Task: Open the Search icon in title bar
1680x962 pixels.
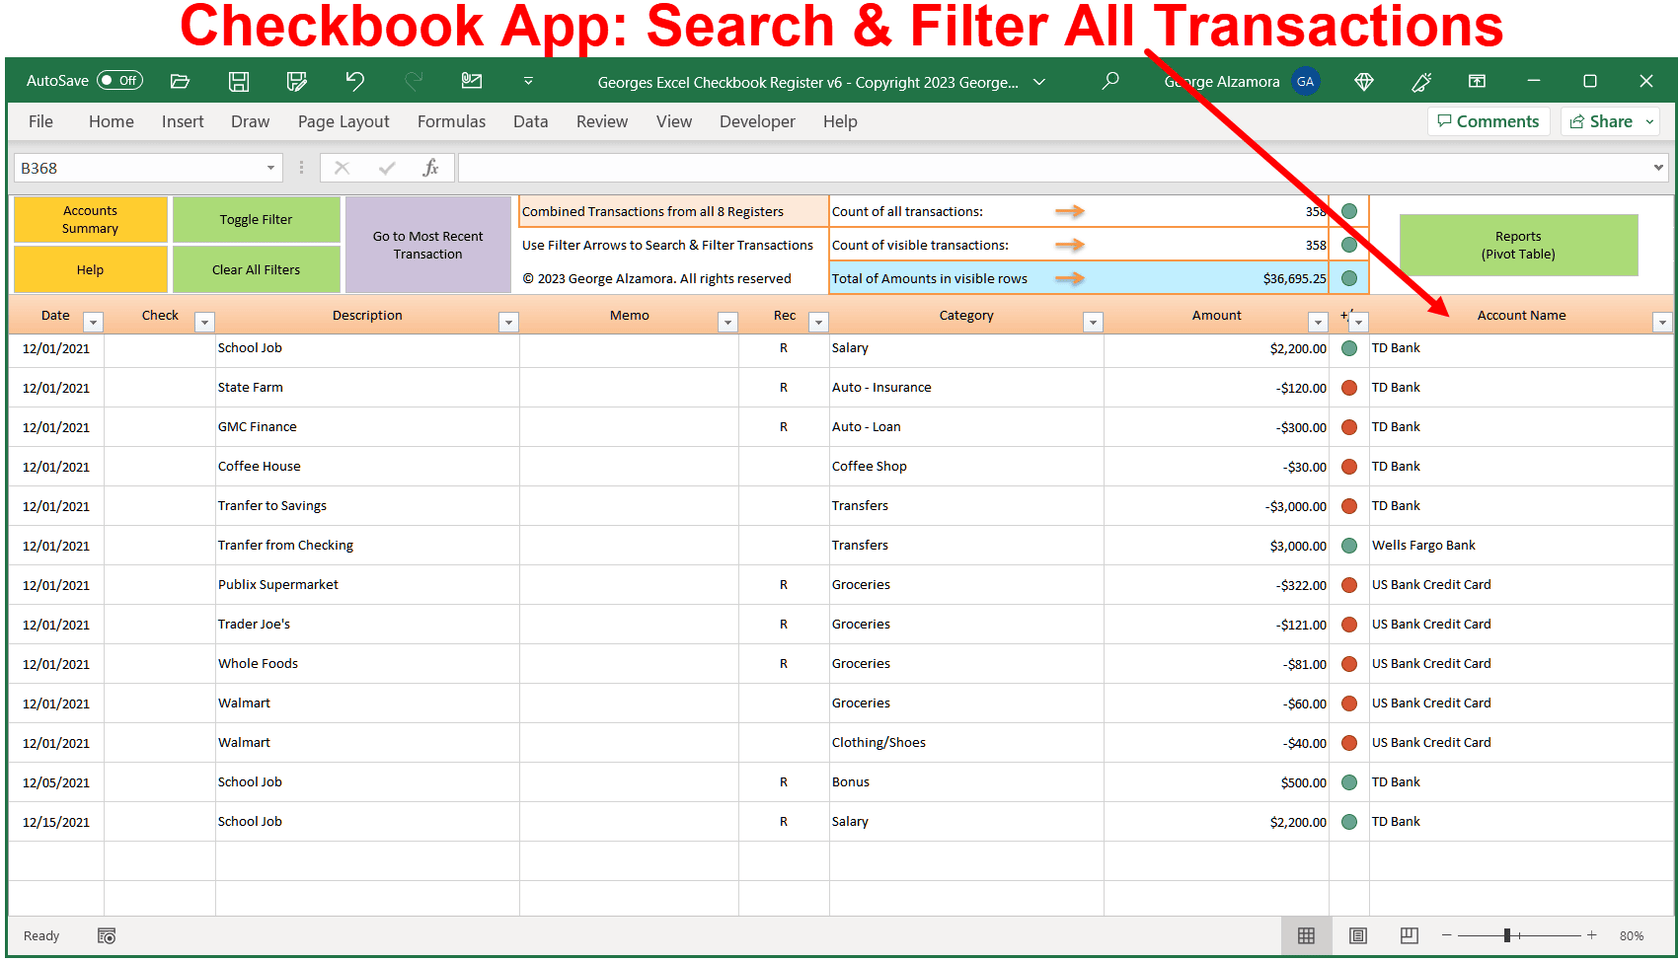Action: click(1109, 82)
